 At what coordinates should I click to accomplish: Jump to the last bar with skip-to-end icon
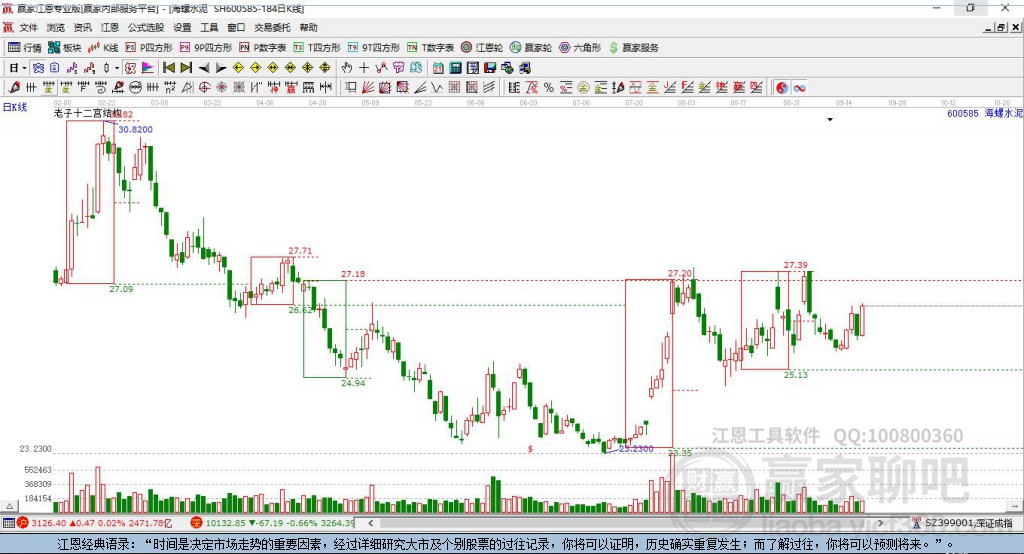coord(186,68)
